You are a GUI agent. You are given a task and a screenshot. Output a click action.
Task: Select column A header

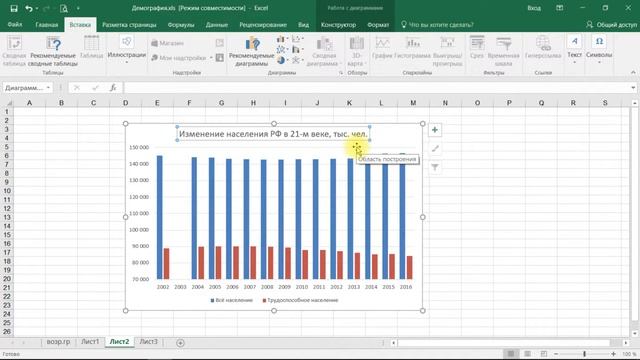tap(29, 103)
